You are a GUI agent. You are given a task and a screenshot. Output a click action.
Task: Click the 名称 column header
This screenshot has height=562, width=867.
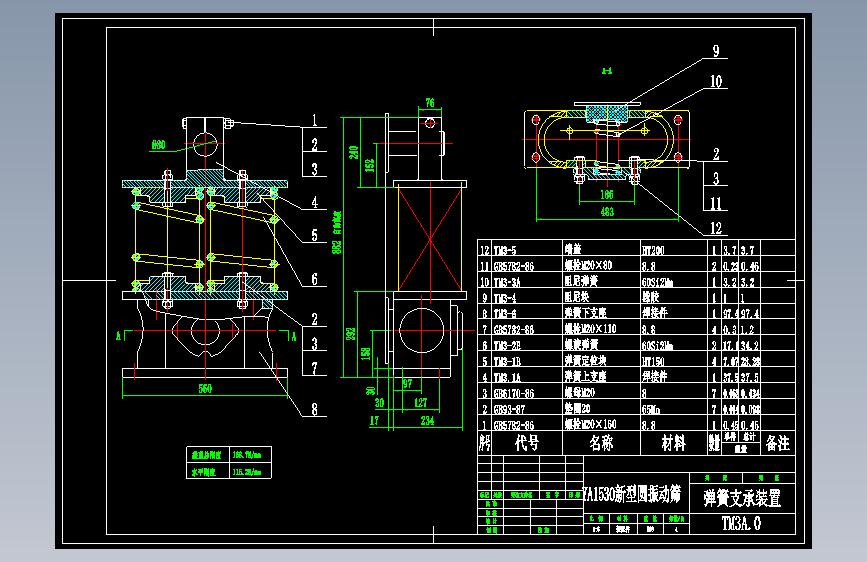point(601,443)
